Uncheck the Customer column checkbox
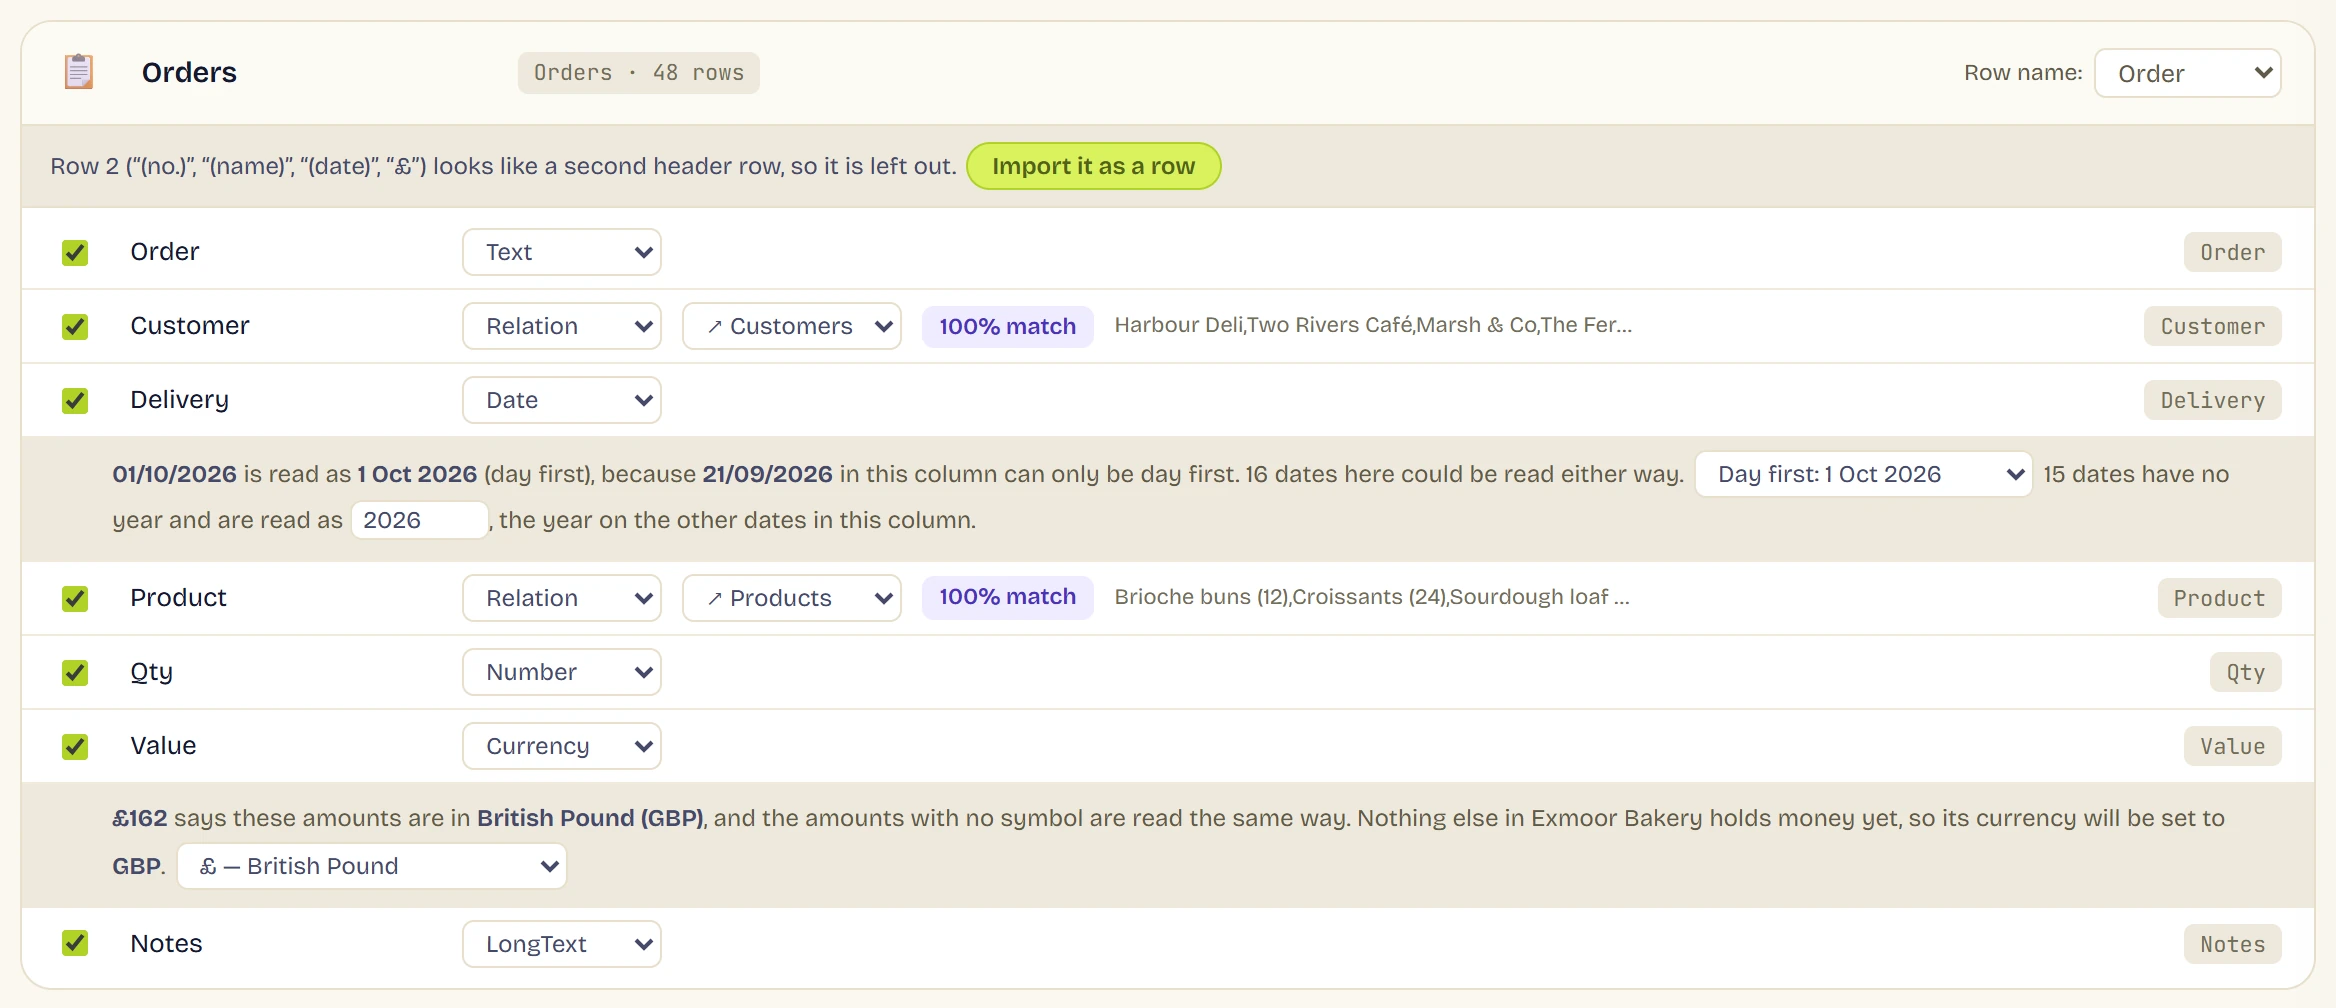This screenshot has height=1008, width=2336. [75, 326]
